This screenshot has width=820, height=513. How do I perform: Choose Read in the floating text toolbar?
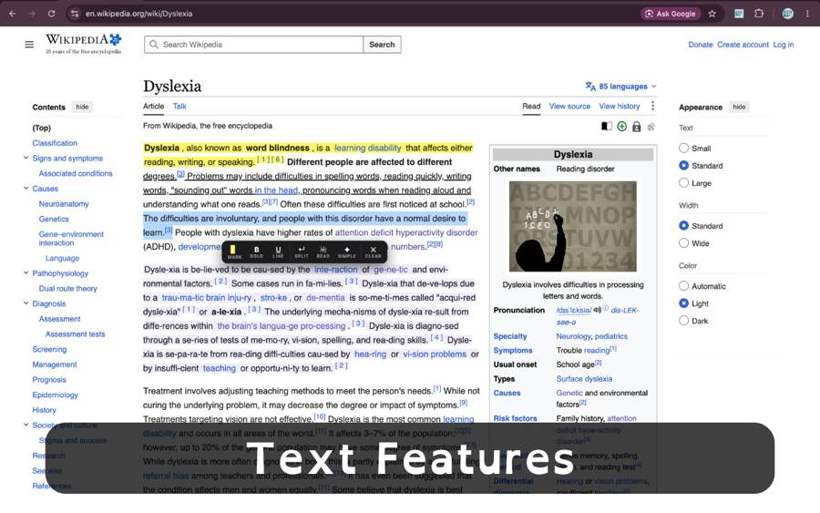click(323, 252)
